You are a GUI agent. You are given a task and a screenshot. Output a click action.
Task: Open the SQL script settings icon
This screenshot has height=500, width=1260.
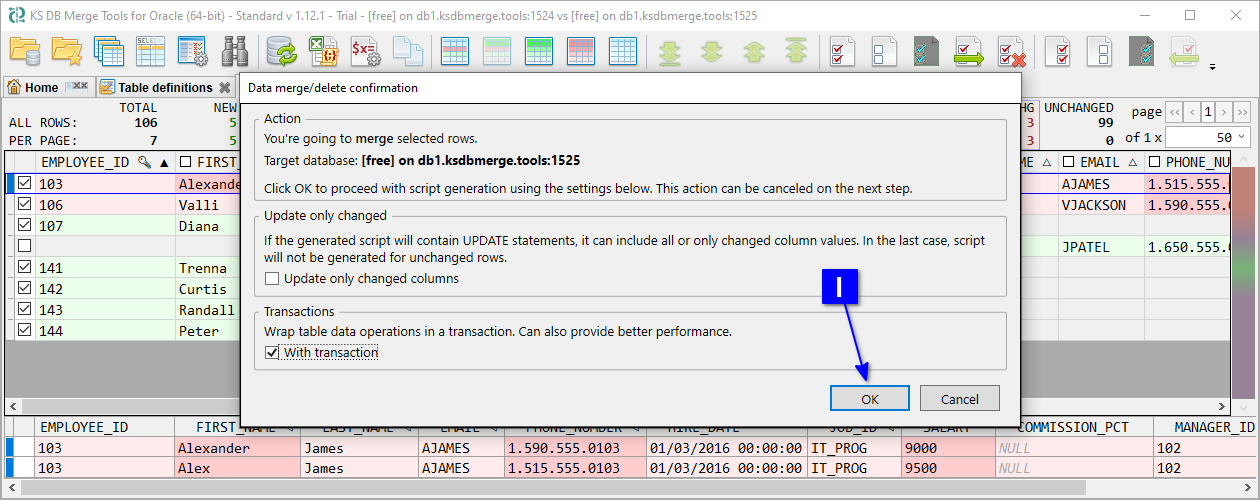pos(363,51)
